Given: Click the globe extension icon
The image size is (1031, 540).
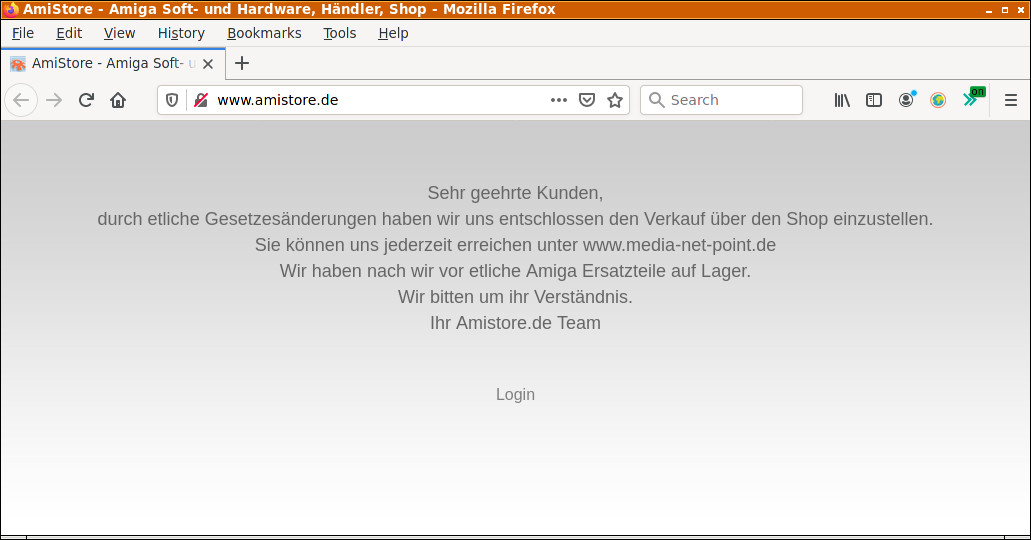Looking at the screenshot, I should pyautogui.click(x=938, y=100).
